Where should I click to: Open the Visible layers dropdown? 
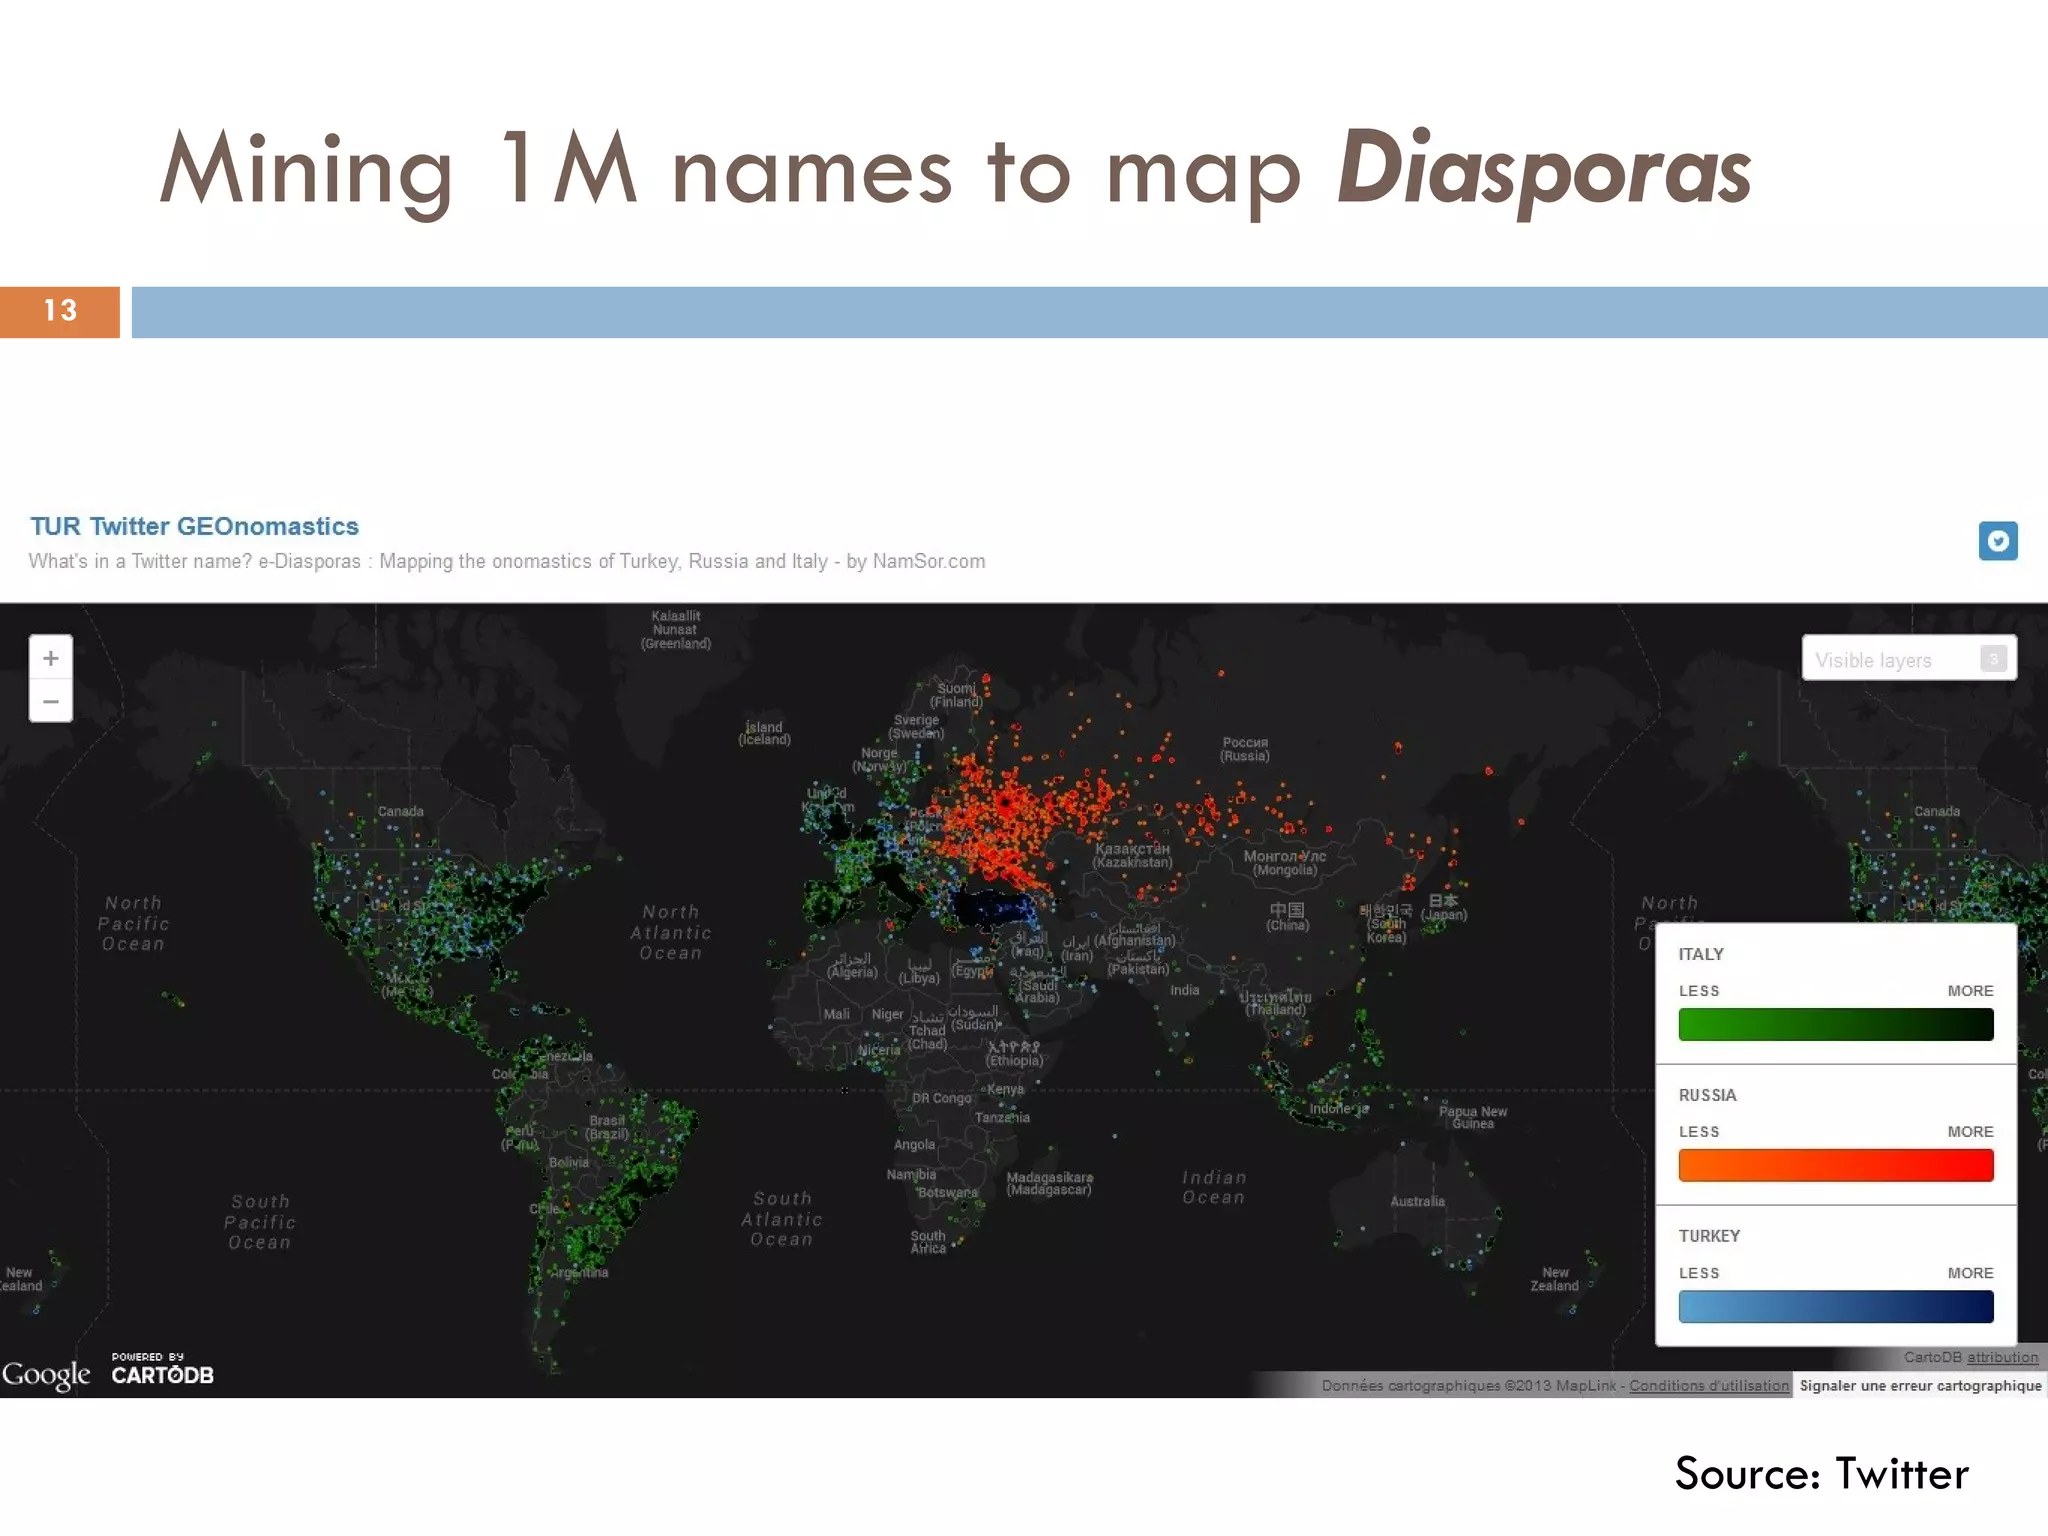[1909, 659]
